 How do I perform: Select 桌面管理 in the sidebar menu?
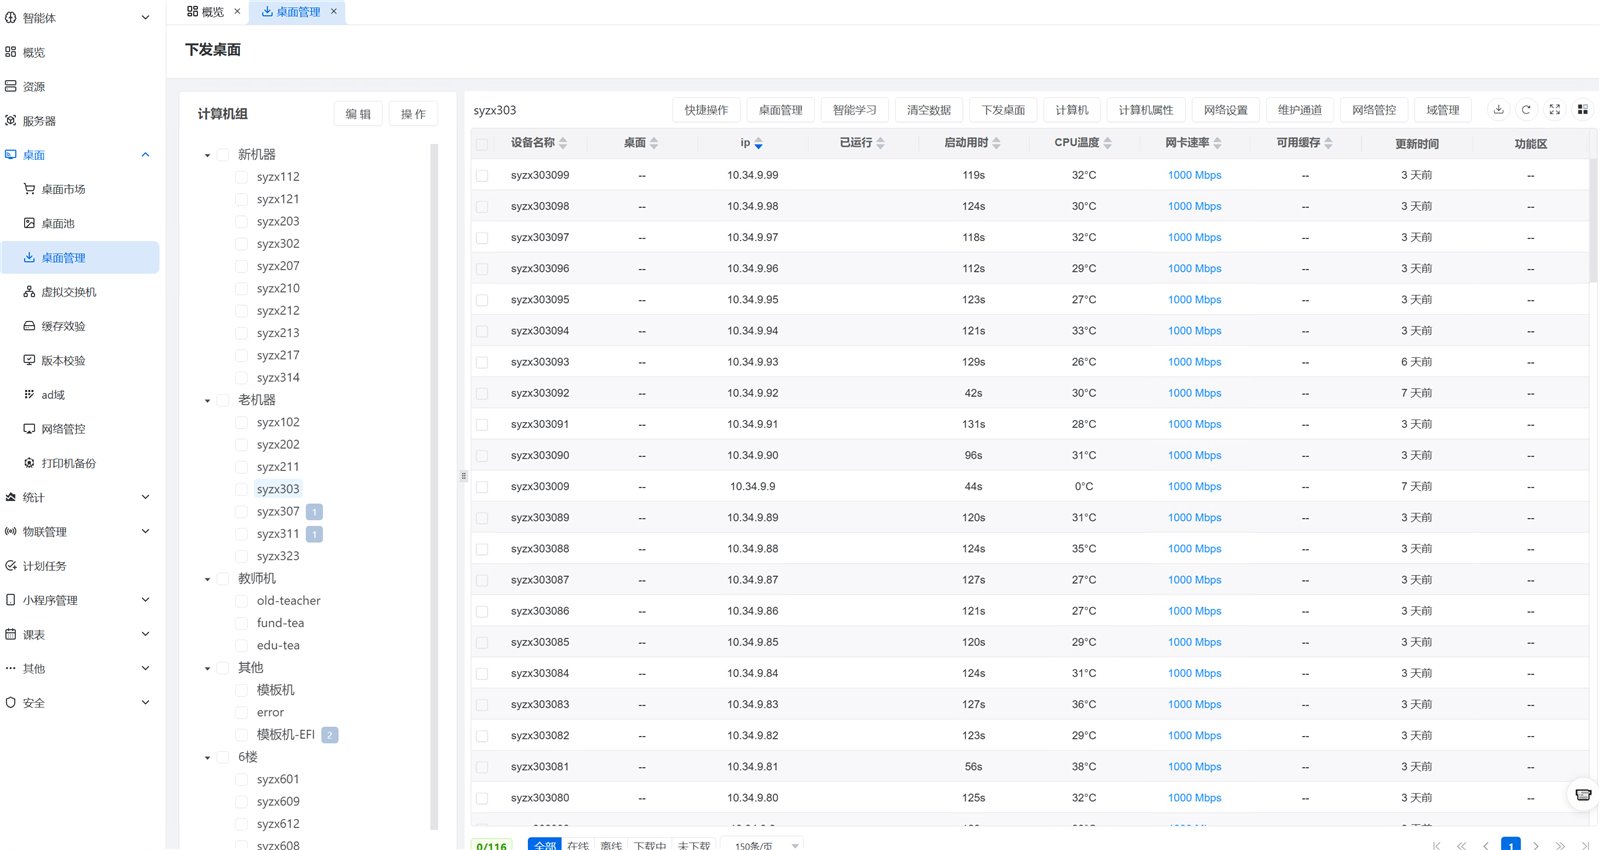[x=80, y=258]
